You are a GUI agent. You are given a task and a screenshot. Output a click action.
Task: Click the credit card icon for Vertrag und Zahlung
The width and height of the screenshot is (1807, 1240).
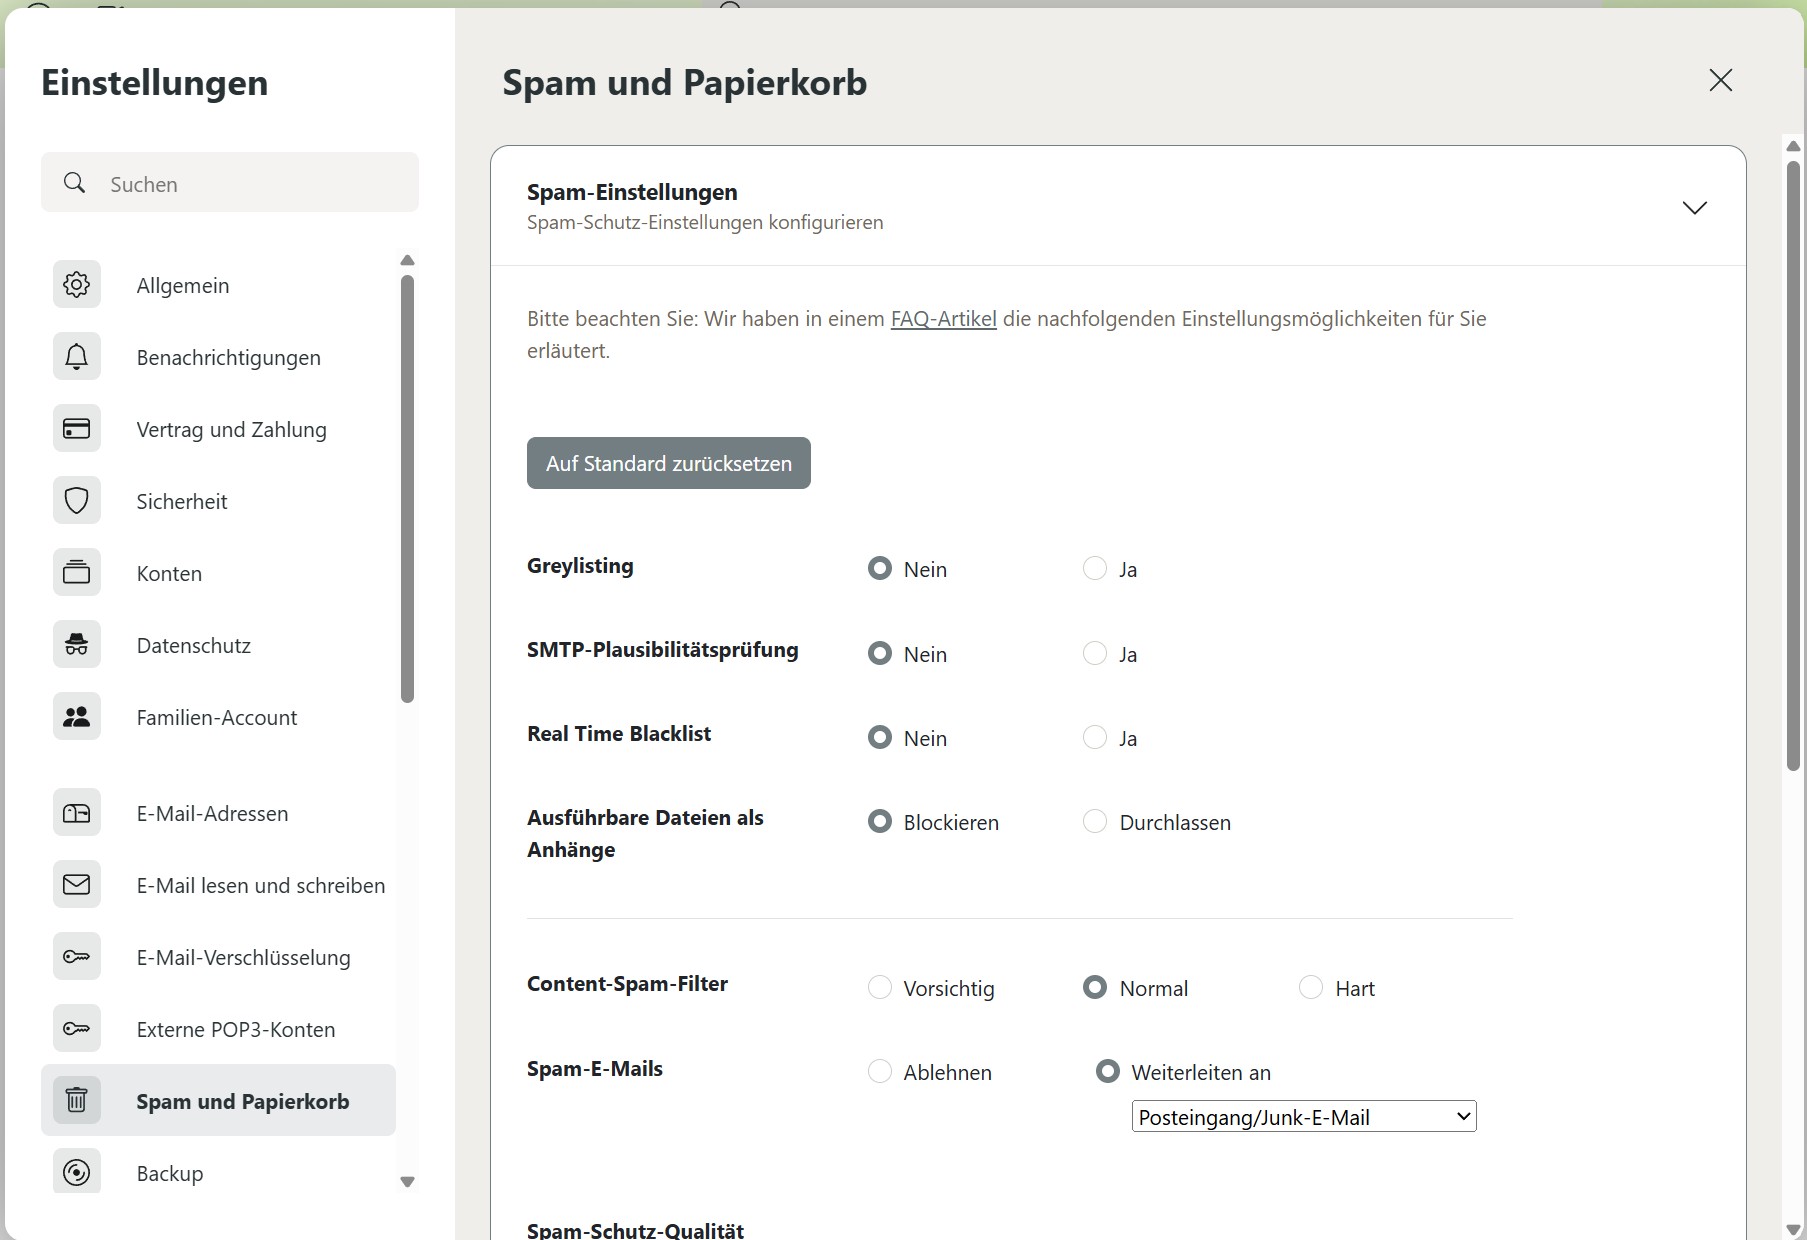77,429
